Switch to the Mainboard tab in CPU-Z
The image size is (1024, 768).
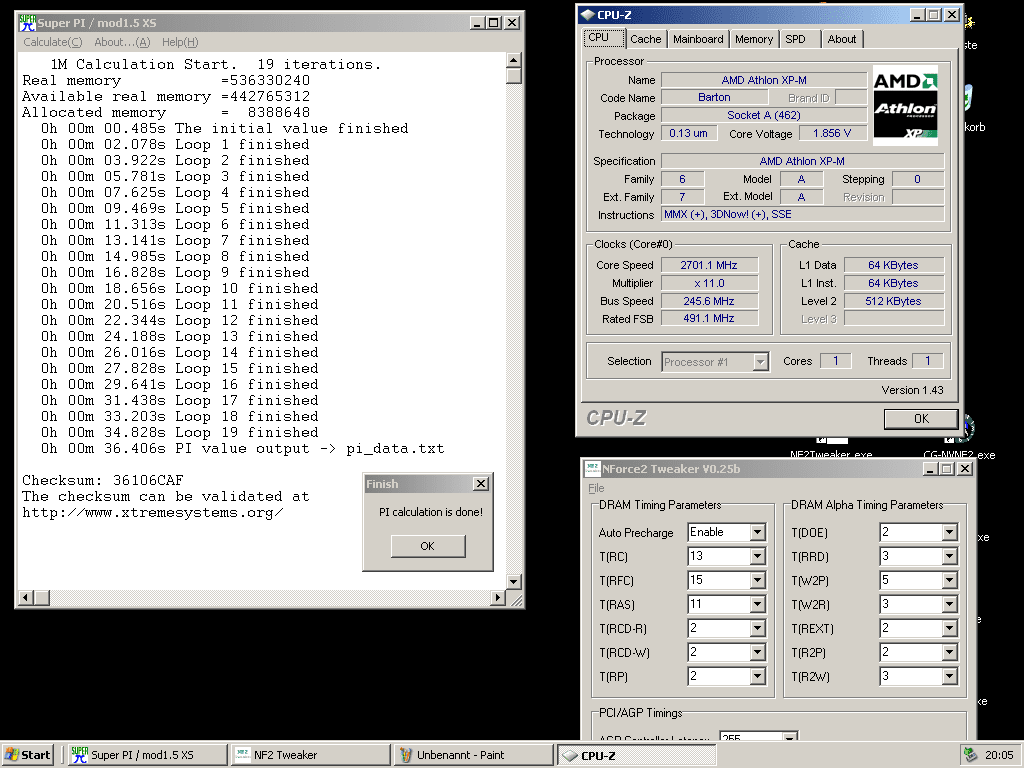tap(698, 39)
